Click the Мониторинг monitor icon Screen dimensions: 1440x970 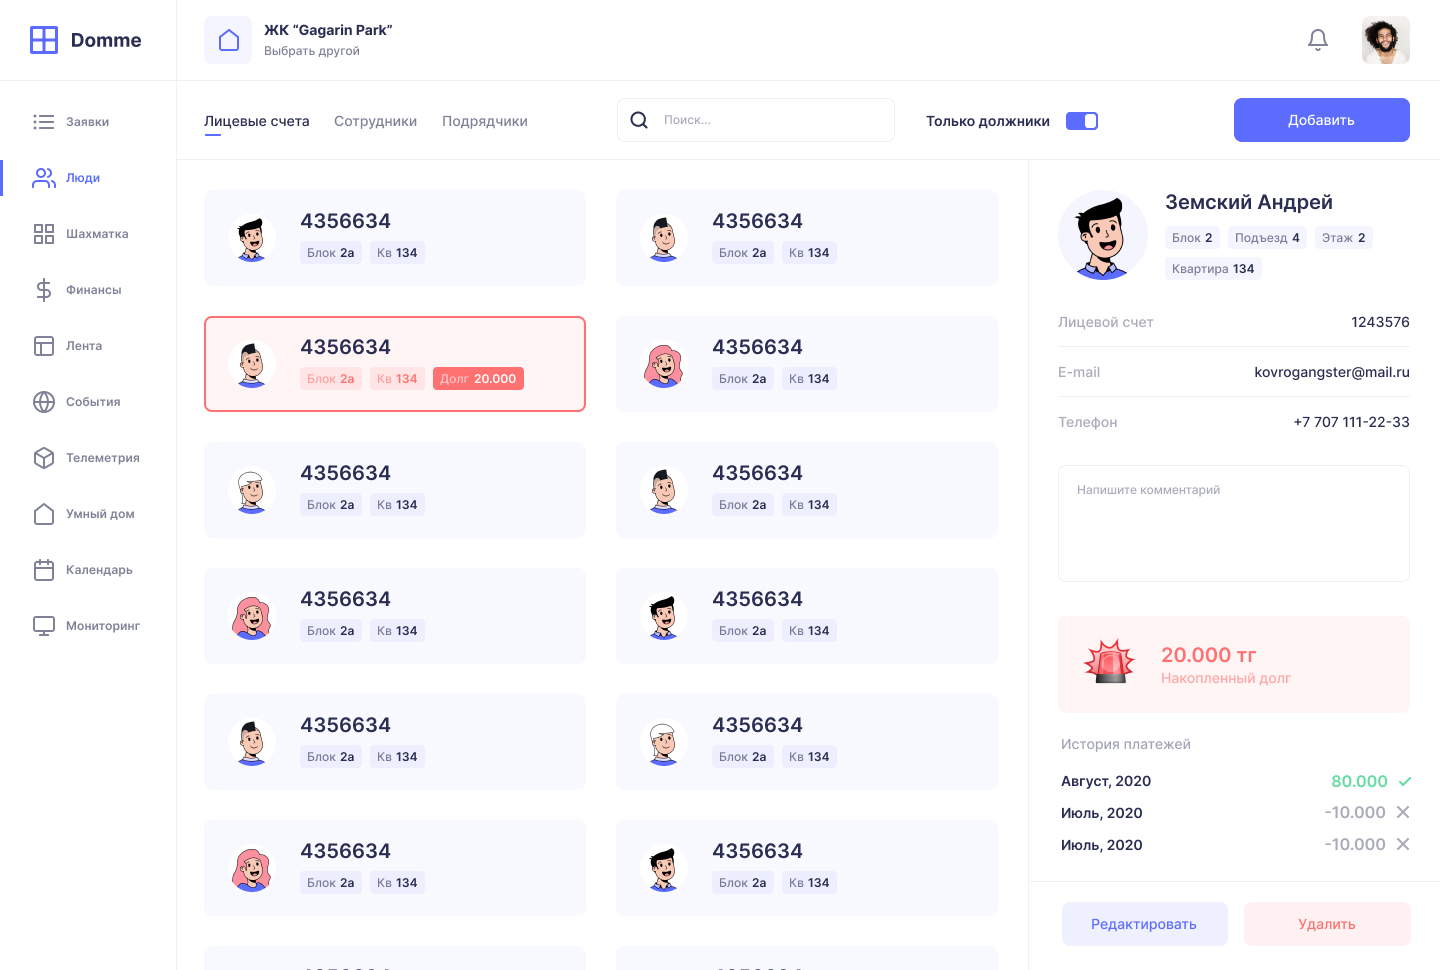tap(44, 626)
